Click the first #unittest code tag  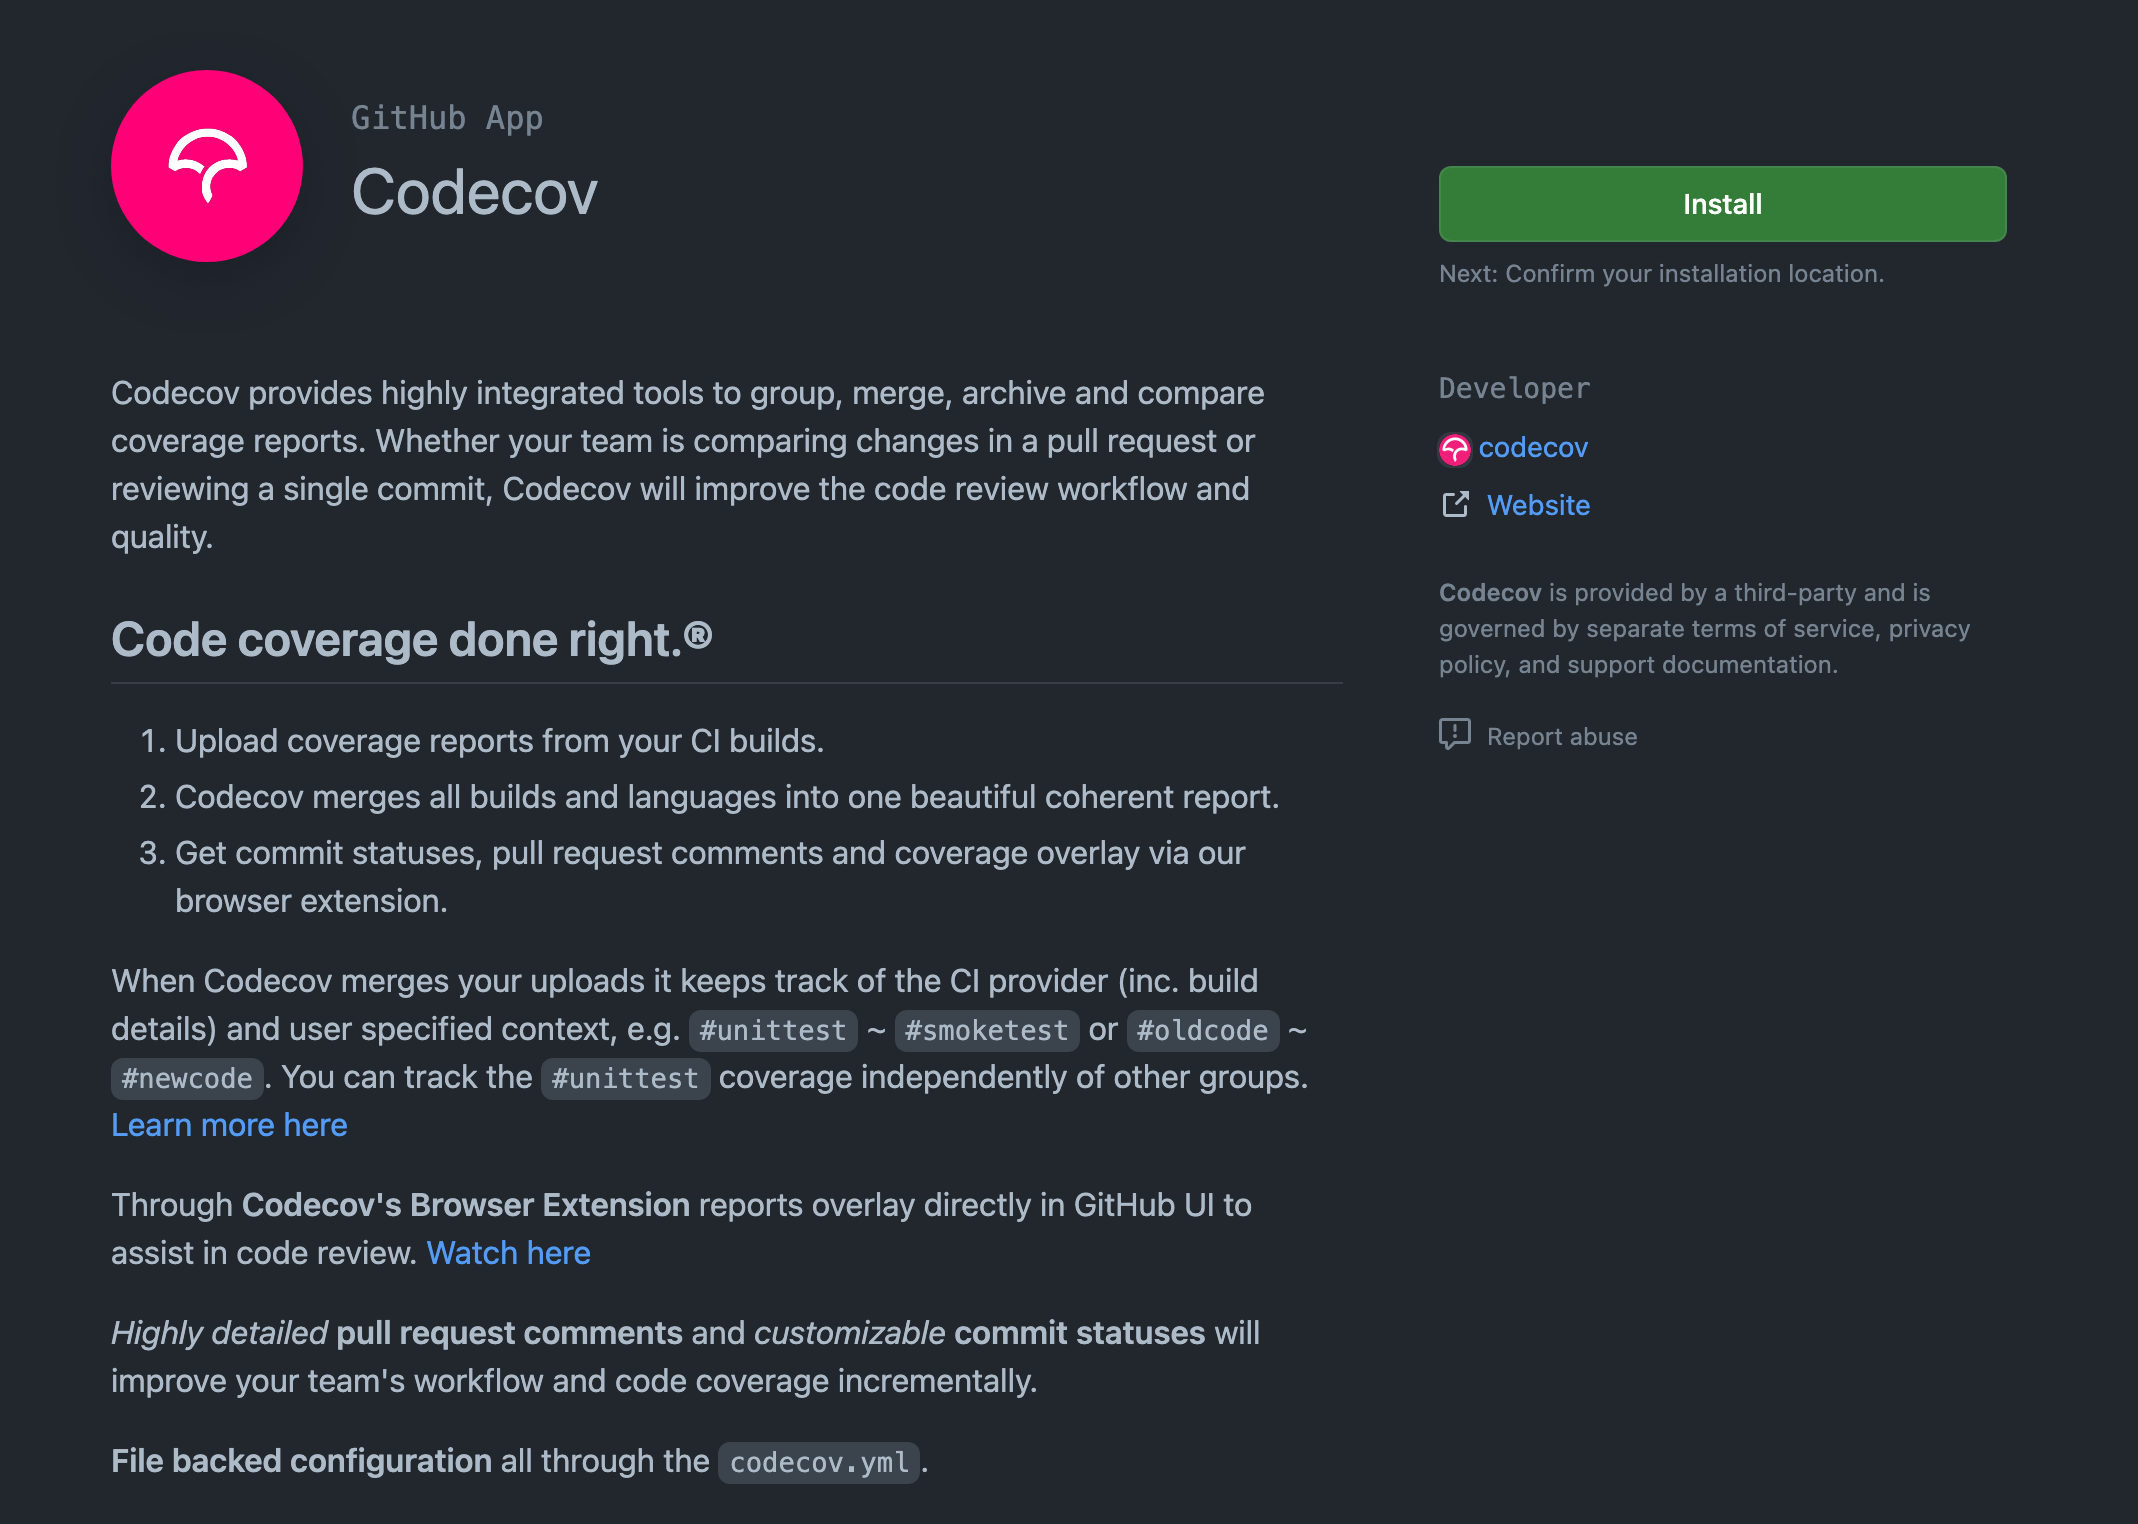pyautogui.click(x=773, y=1030)
